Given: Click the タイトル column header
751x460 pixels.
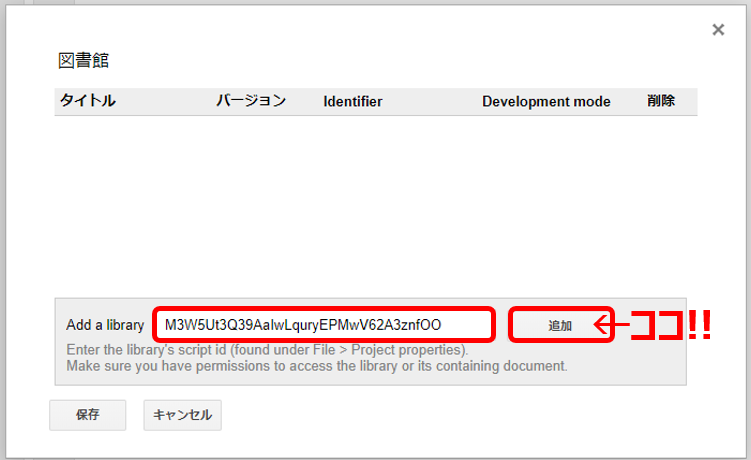Looking at the screenshot, I should (x=88, y=101).
